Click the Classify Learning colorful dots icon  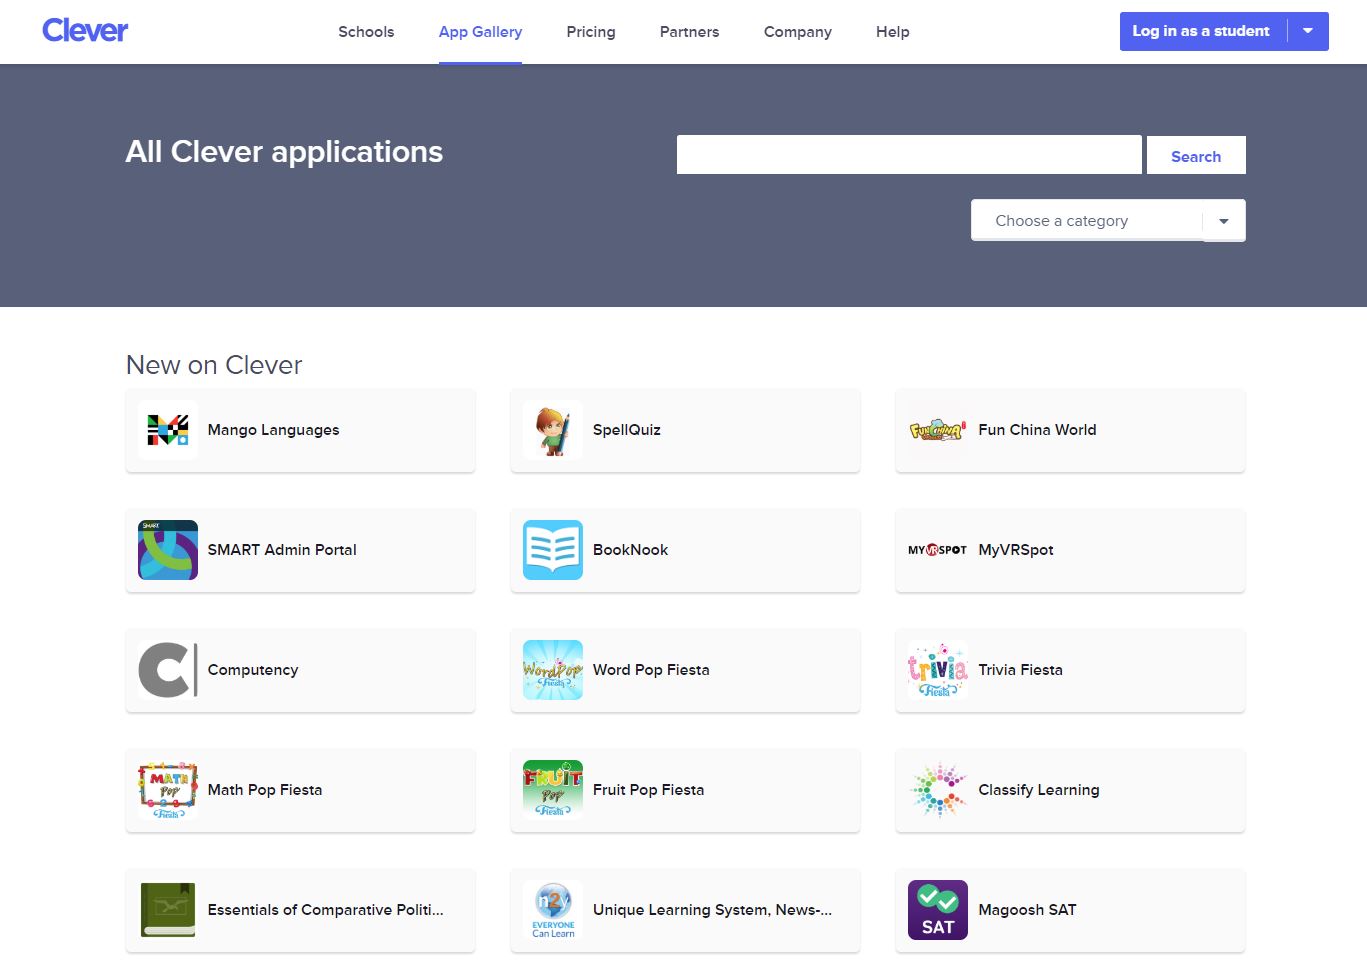[938, 790]
